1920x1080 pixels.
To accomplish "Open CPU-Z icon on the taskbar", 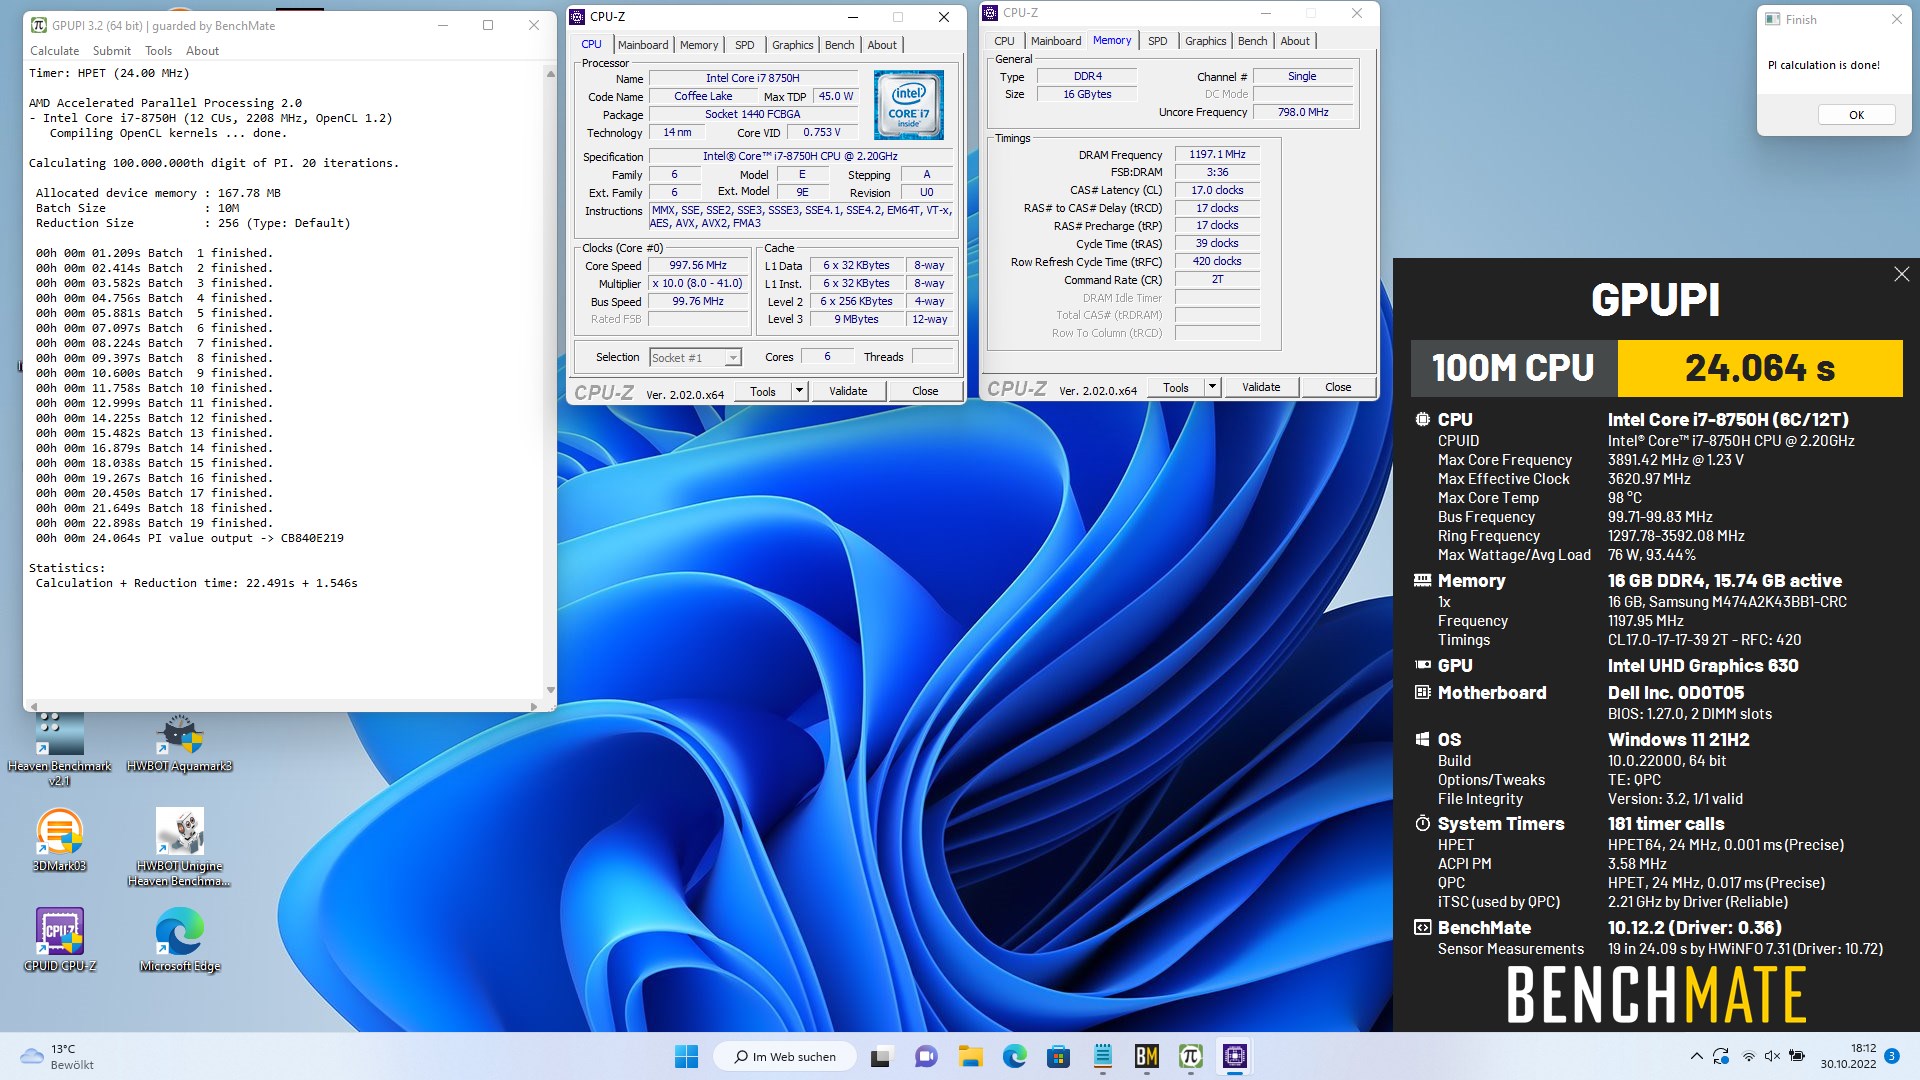I will pyautogui.click(x=1234, y=1056).
